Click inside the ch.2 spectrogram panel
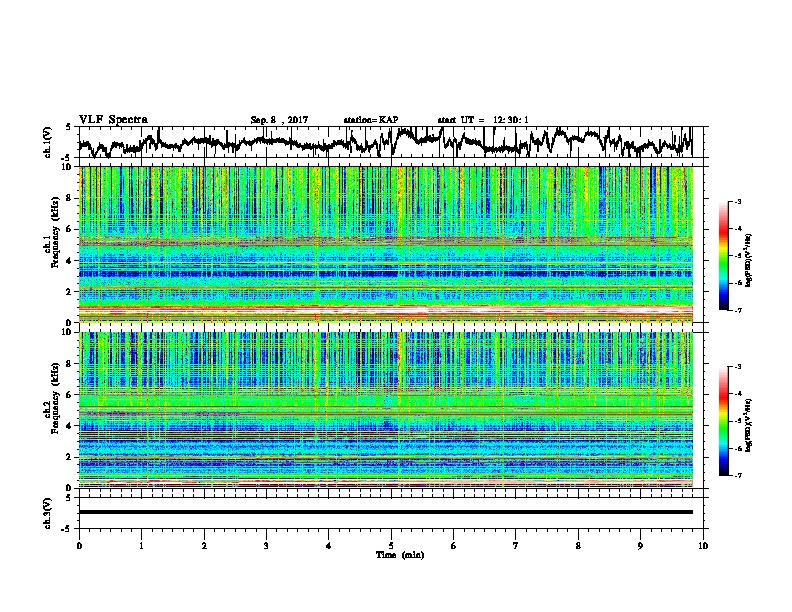Viewport: 792px width, 612px height. tap(386, 410)
